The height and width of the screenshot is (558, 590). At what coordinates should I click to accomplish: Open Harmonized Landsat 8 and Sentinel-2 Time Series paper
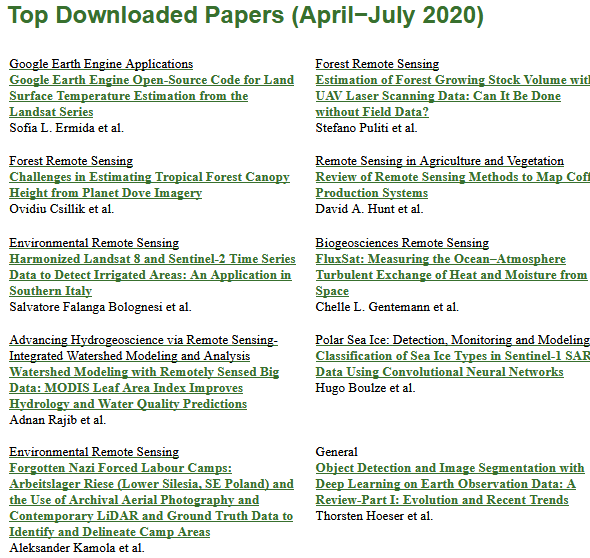tap(152, 275)
